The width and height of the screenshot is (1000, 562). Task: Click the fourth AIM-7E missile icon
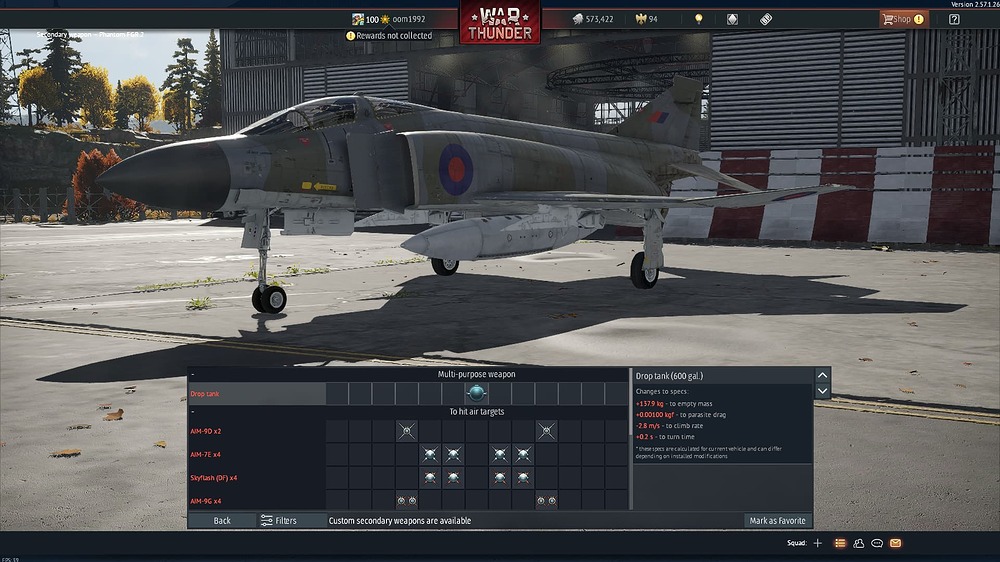[x=523, y=454]
